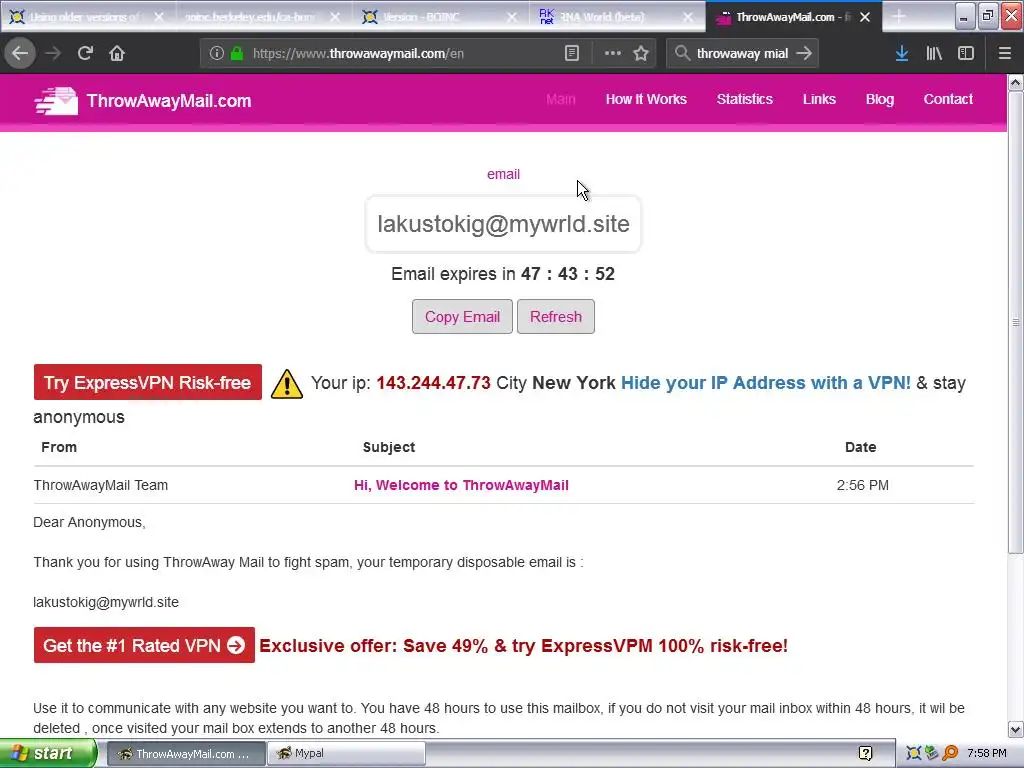Follow Hide your IP Address with a VPN link

pyautogui.click(x=765, y=383)
